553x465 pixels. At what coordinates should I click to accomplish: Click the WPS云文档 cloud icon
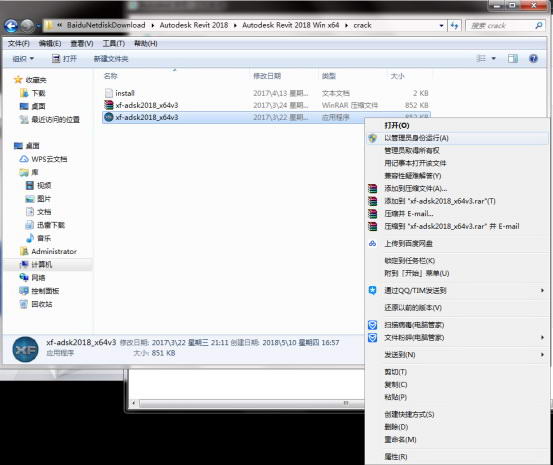(x=24, y=159)
